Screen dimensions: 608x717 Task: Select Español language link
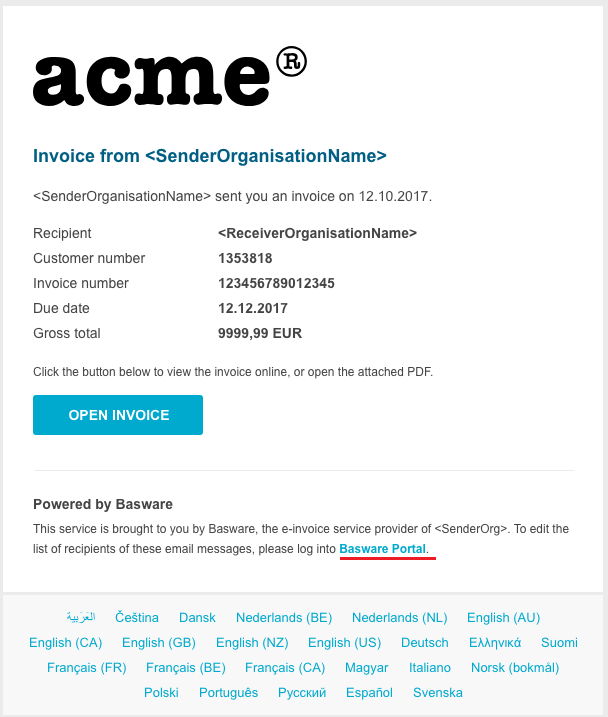[x=369, y=692]
